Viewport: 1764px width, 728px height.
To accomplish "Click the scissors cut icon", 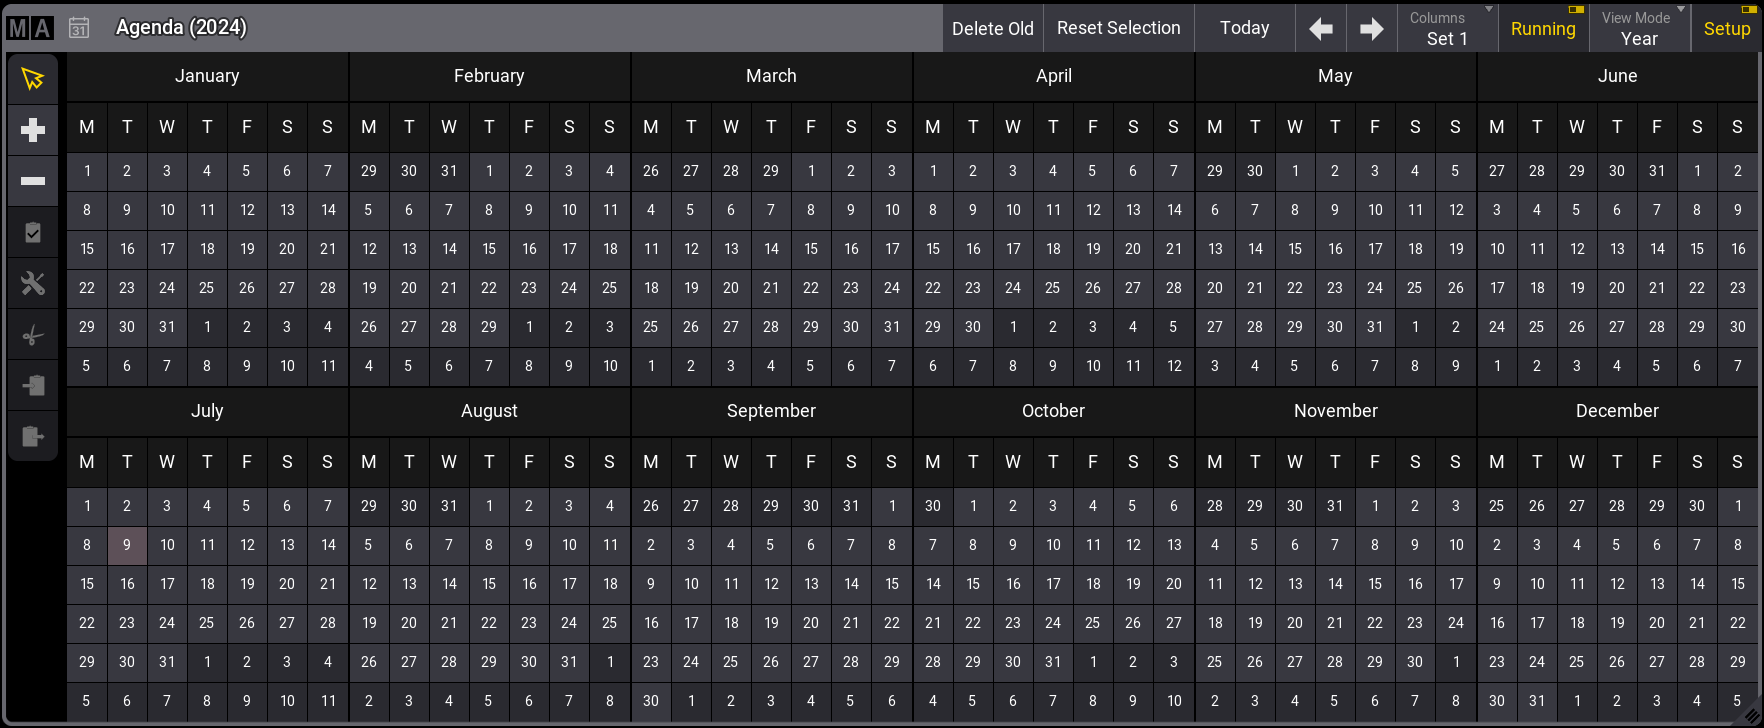I will [33, 336].
